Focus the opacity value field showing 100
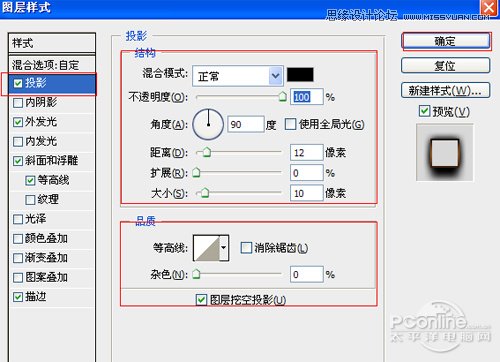This screenshot has width=500, height=362. pyautogui.click(x=307, y=97)
